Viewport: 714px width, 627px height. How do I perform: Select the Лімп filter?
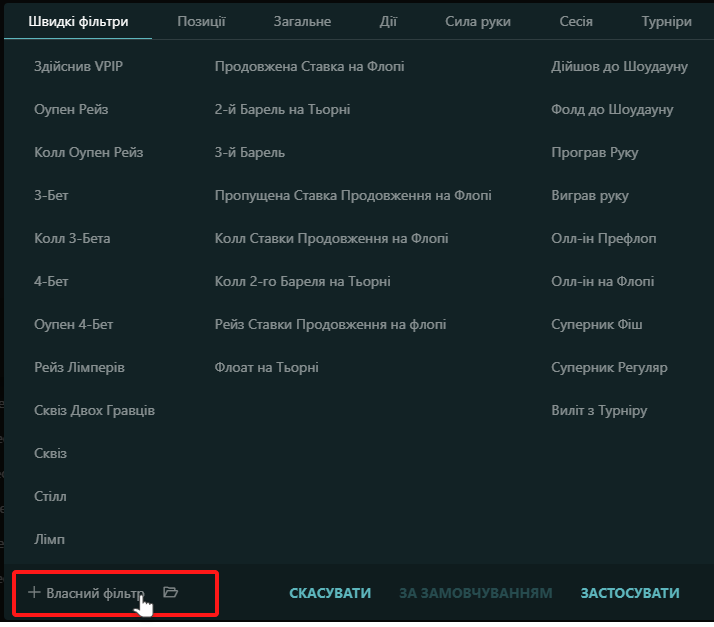(49, 540)
